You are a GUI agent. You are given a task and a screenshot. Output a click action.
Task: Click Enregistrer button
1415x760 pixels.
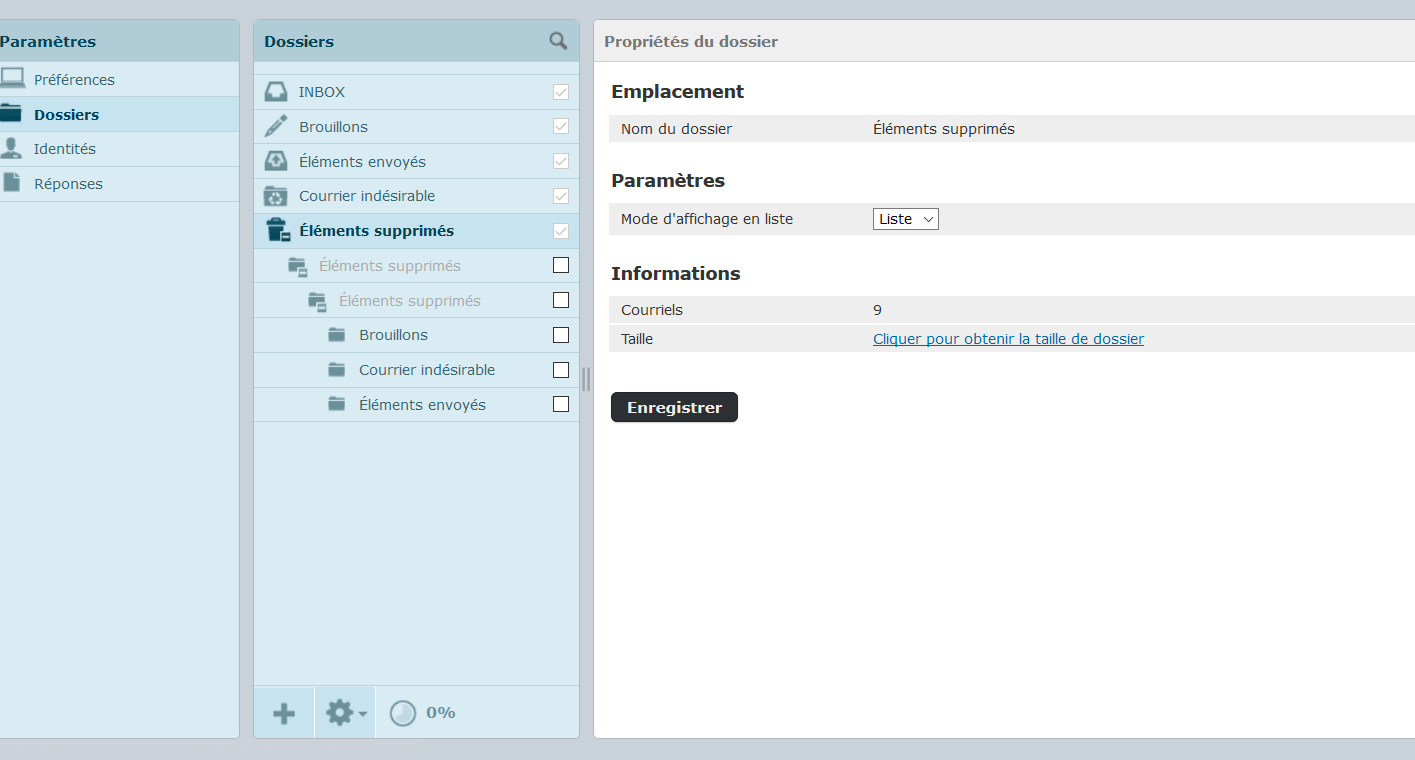[674, 407]
